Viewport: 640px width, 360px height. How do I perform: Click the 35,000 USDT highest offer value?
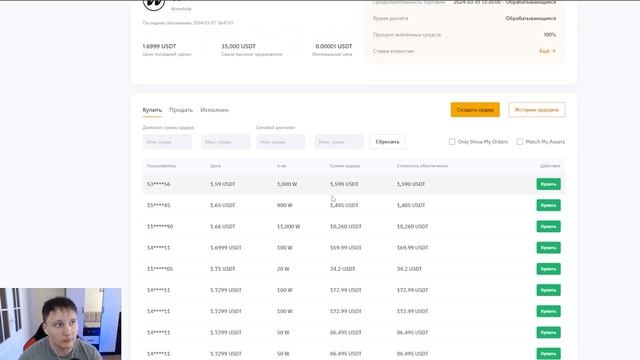click(x=238, y=46)
